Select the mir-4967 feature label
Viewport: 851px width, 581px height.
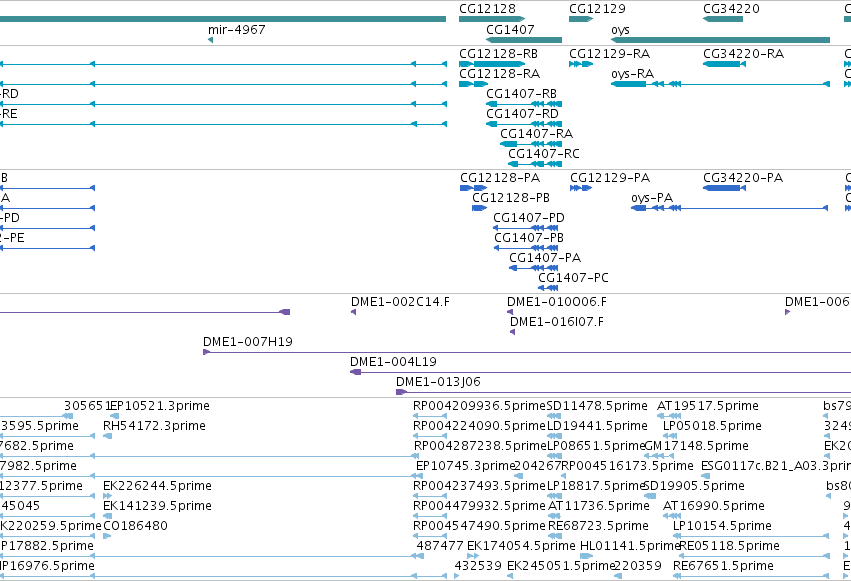pos(236,29)
